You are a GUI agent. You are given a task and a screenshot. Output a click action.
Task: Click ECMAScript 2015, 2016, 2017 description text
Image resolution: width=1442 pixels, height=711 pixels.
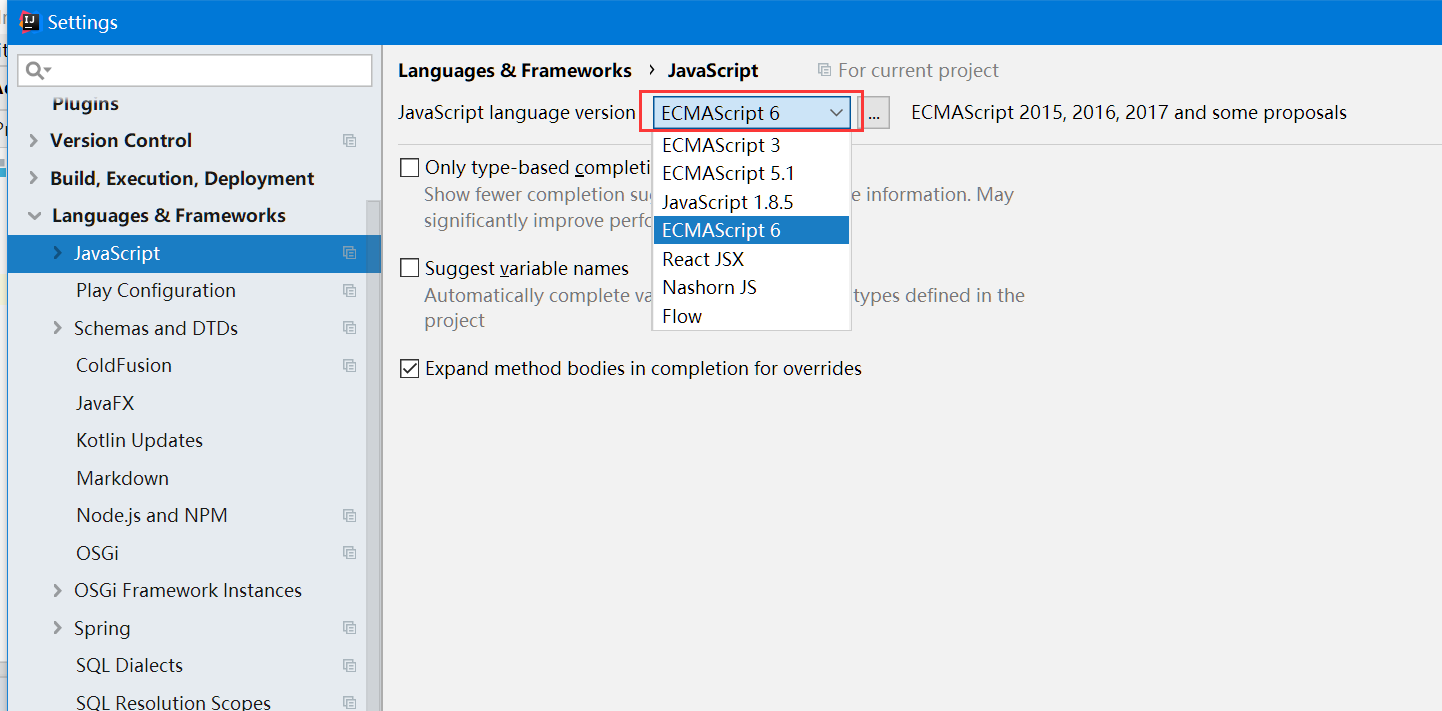click(x=1129, y=113)
